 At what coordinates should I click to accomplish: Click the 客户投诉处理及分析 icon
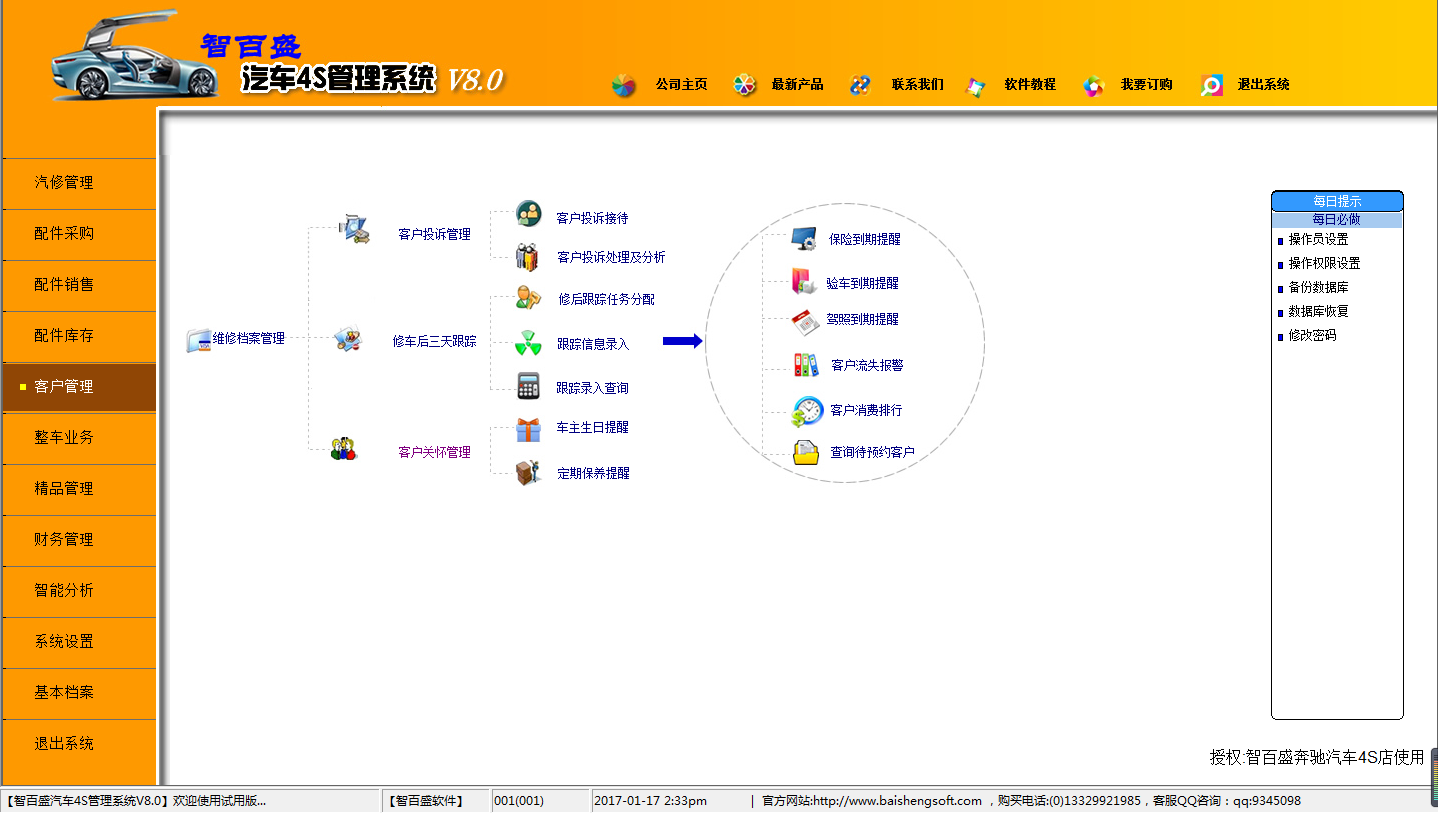tap(527, 257)
